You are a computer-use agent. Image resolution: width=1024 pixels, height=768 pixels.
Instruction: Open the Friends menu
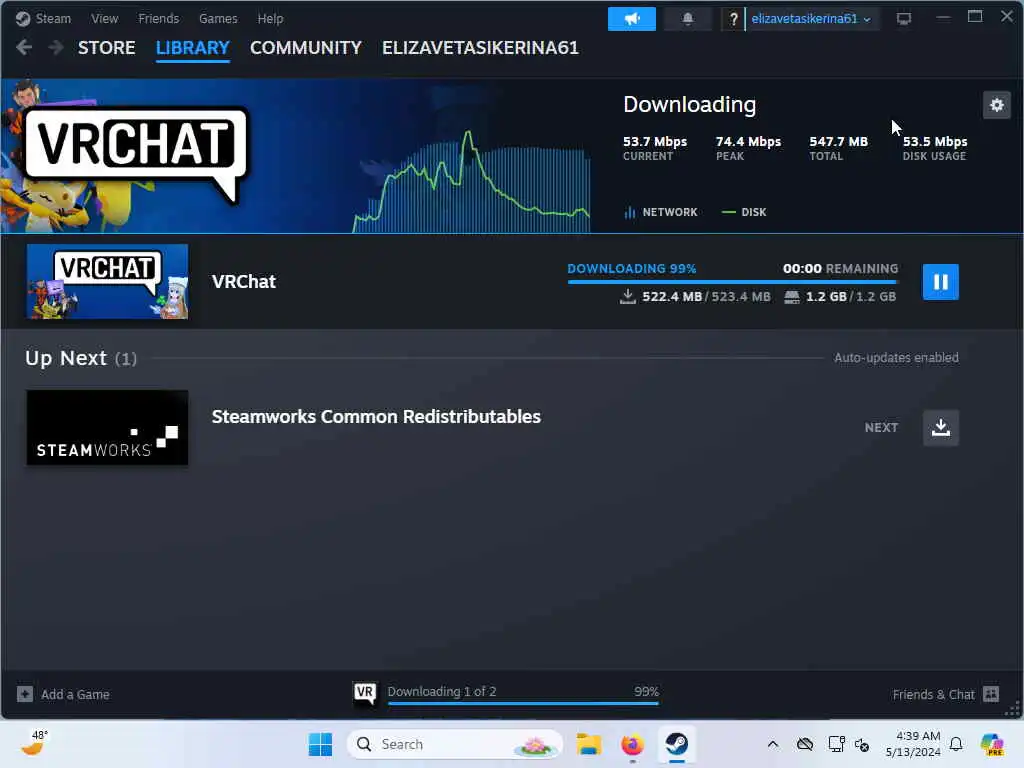pos(158,18)
